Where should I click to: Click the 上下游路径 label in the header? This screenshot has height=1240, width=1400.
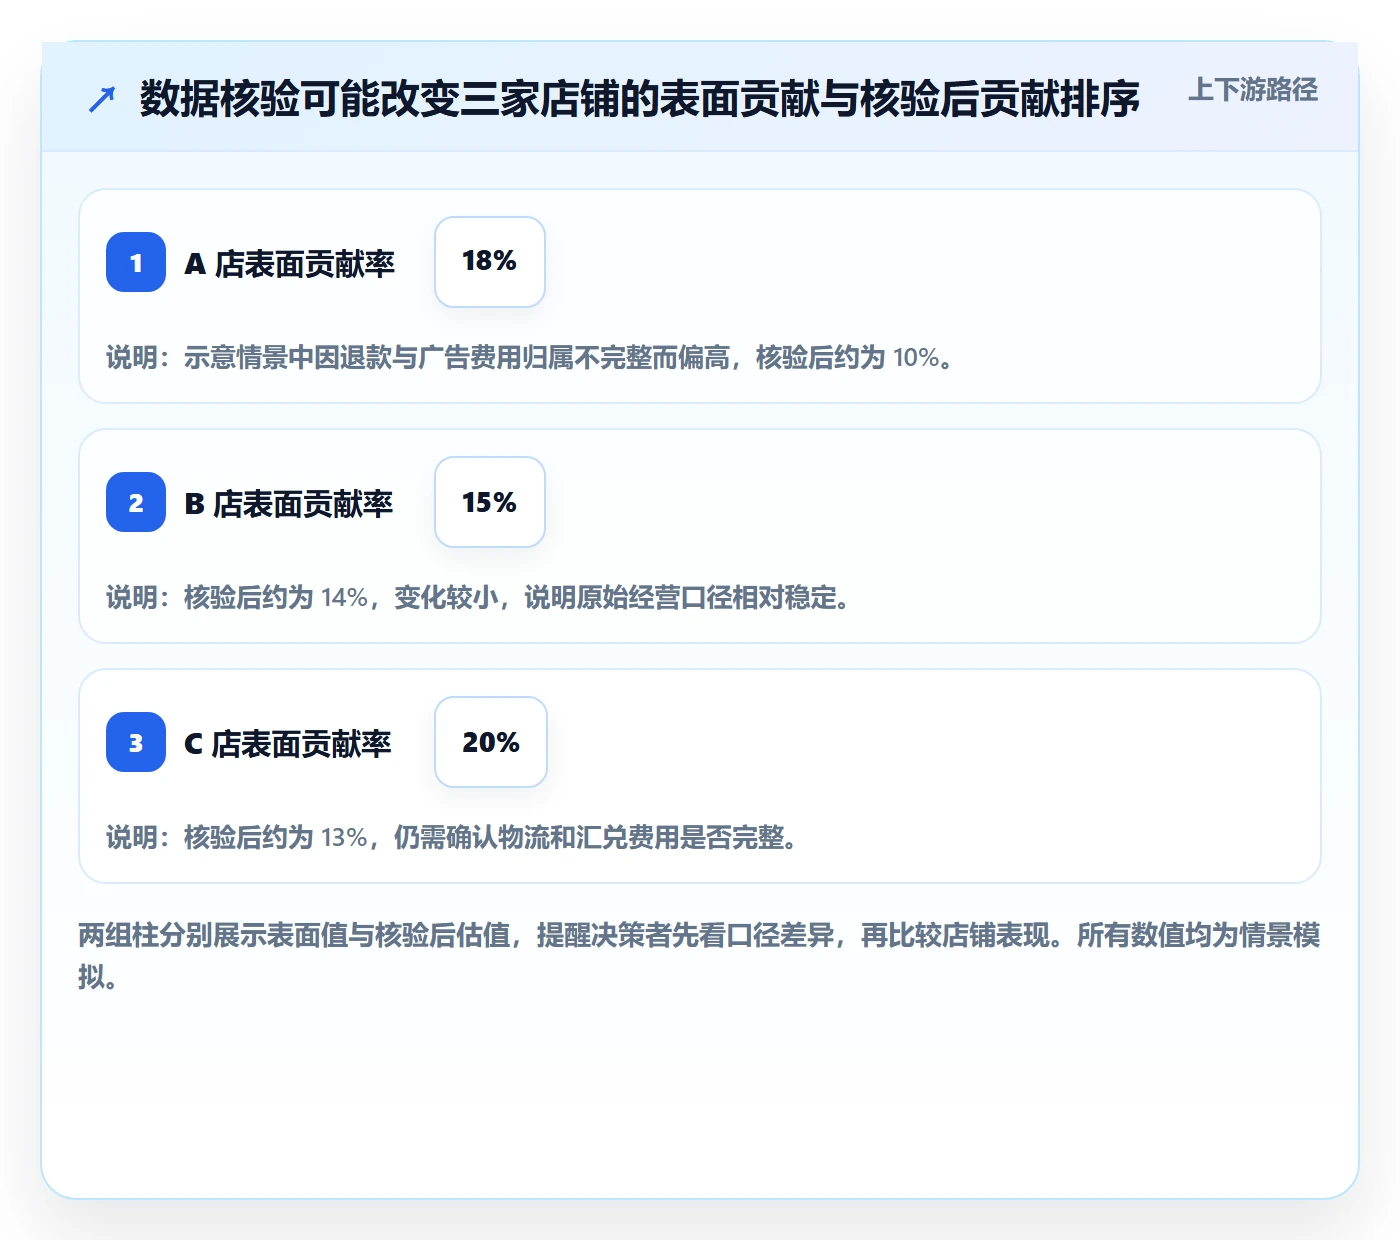1253,90
